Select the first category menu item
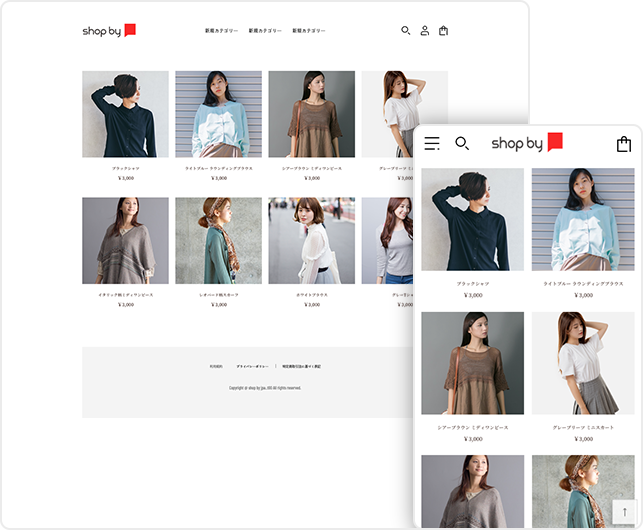The height and width of the screenshot is (530, 643). [x=221, y=31]
